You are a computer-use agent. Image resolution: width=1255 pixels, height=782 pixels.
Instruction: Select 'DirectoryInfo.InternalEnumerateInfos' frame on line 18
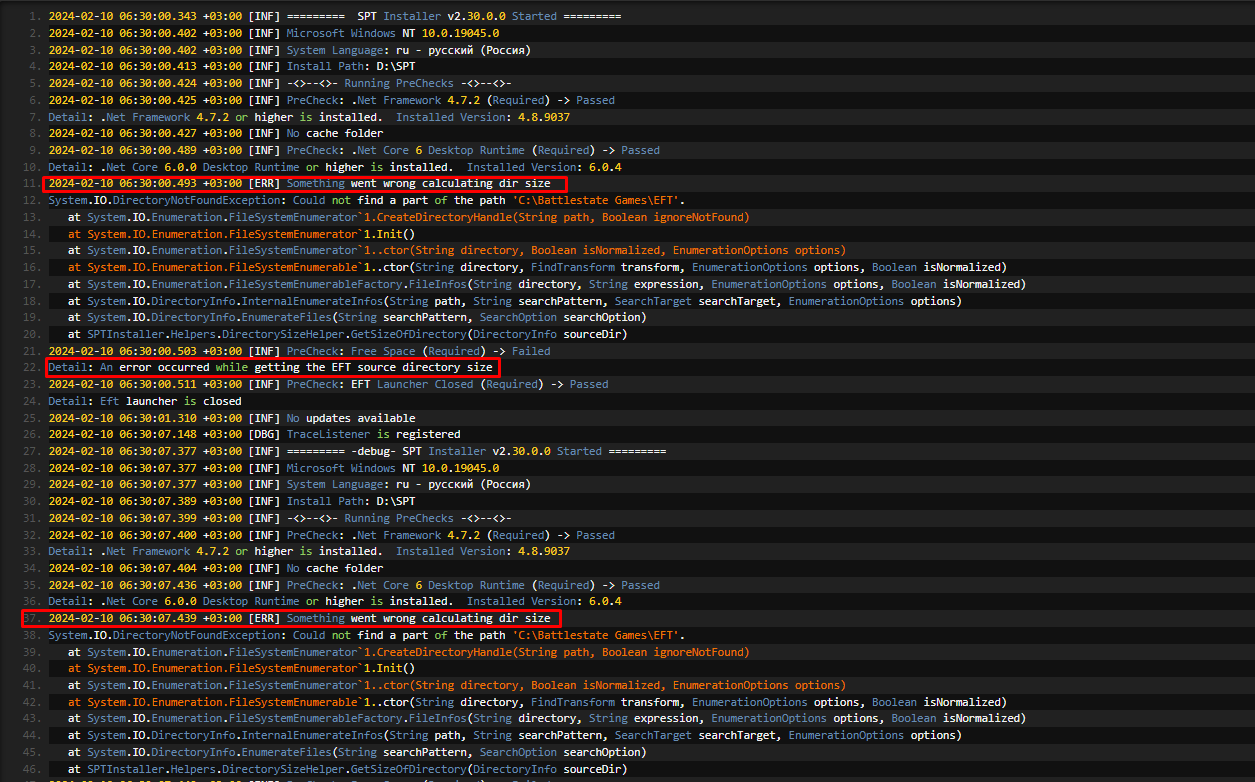pyautogui.click(x=515, y=301)
